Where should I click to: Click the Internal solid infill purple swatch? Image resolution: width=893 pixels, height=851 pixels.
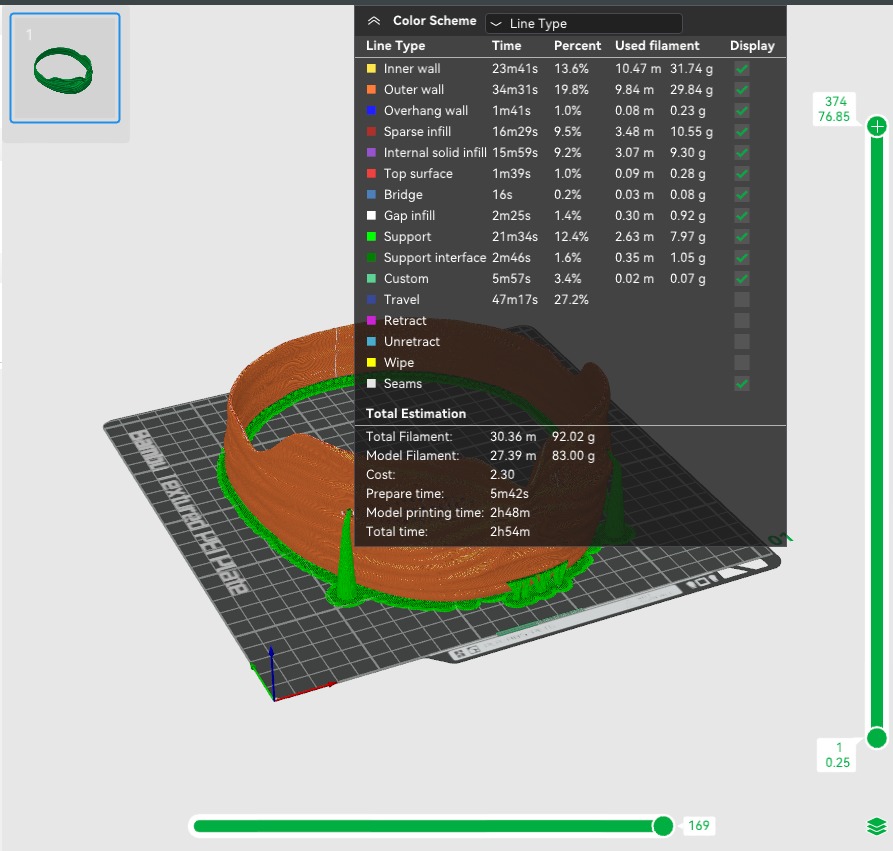(371, 153)
